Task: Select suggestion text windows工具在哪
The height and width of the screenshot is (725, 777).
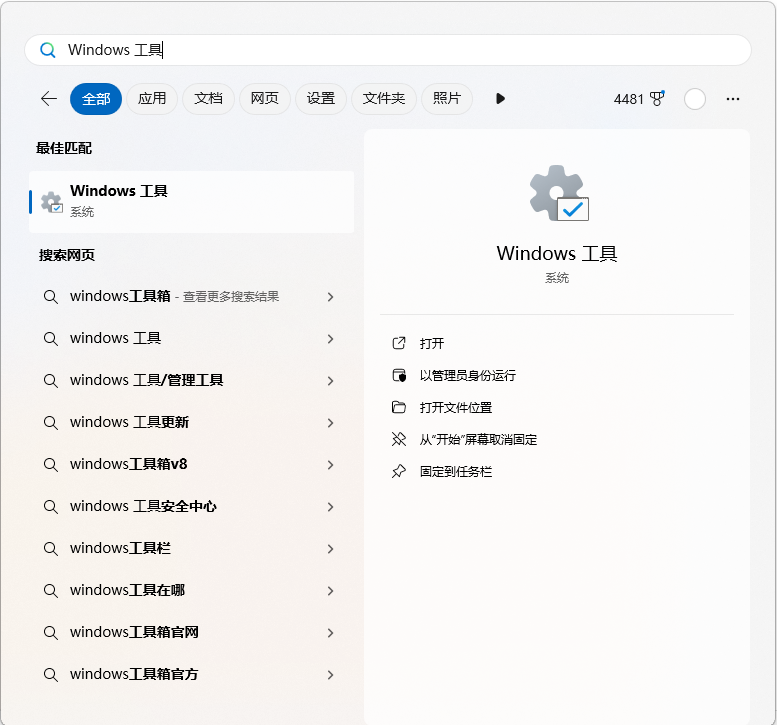Action: click(127, 590)
